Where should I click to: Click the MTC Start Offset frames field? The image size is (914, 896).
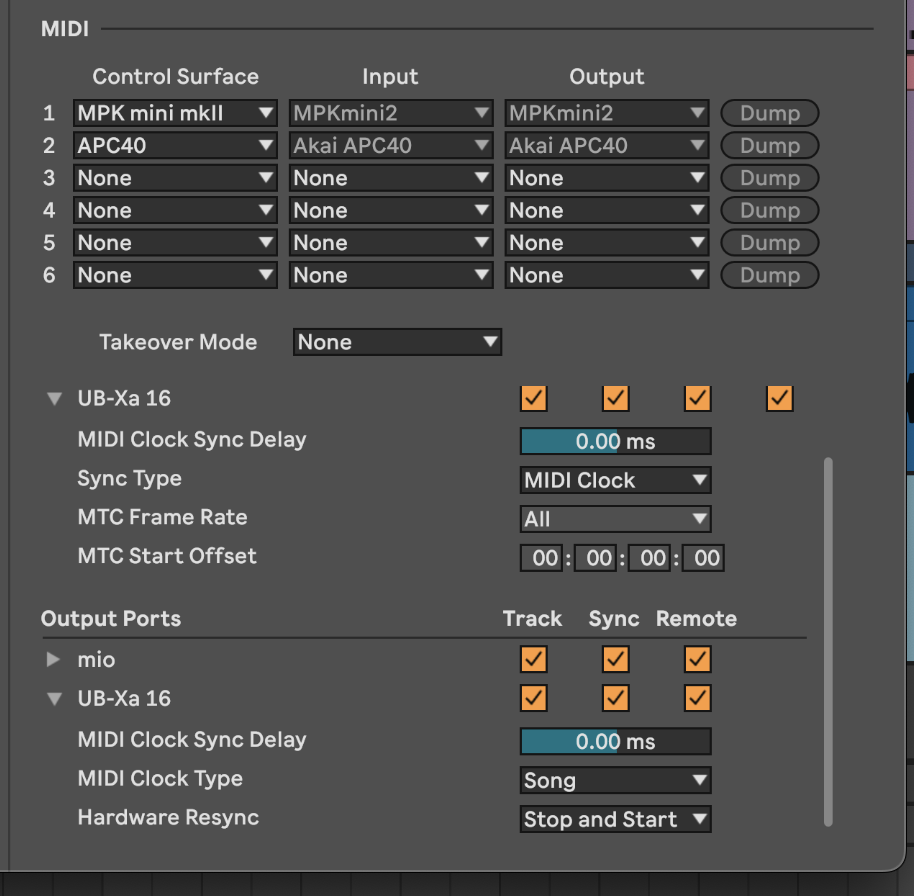[x=703, y=558]
